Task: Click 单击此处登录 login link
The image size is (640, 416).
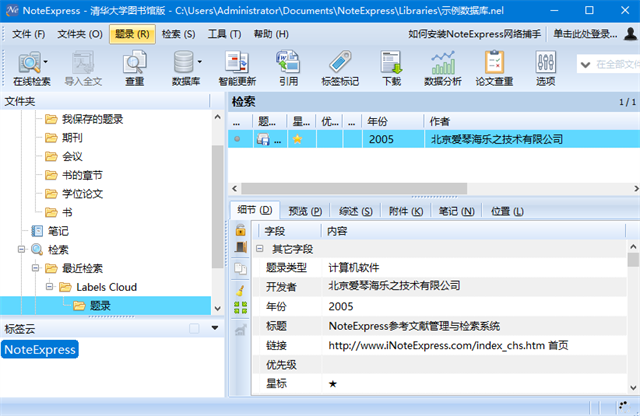Action: tap(585, 34)
